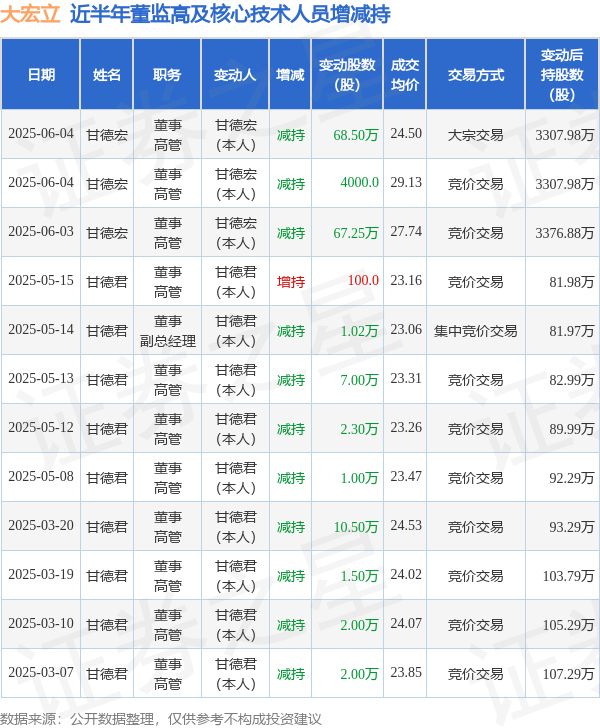The image size is (600, 728).
Task: Click the 大宏立 title text
Action: click(30, 14)
